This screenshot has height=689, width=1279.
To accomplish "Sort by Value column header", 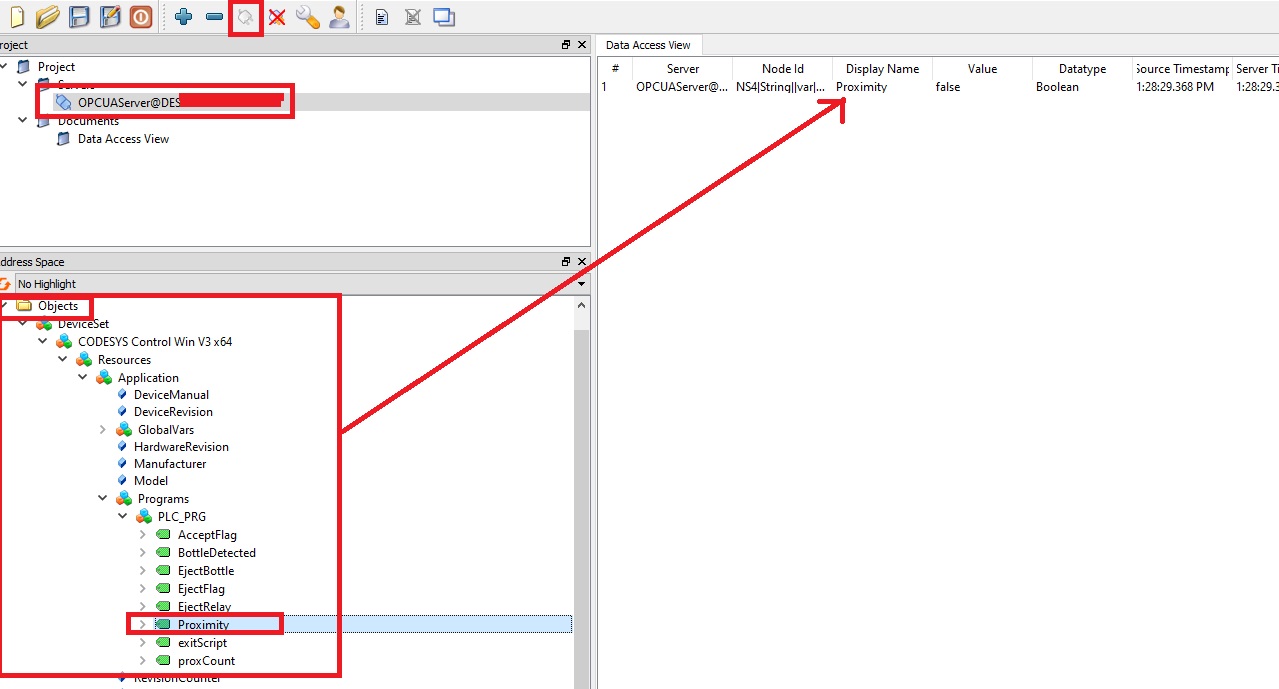I will 982,69.
